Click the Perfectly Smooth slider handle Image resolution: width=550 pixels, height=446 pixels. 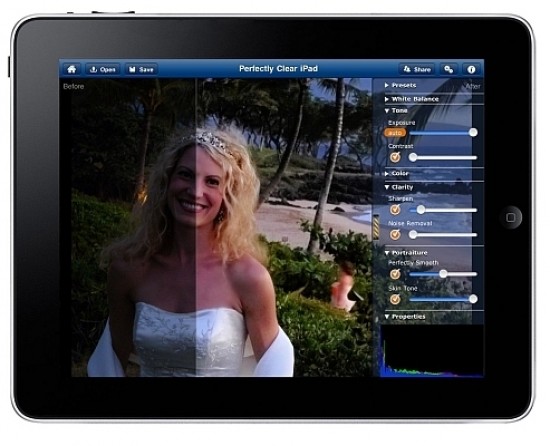pyautogui.click(x=443, y=273)
